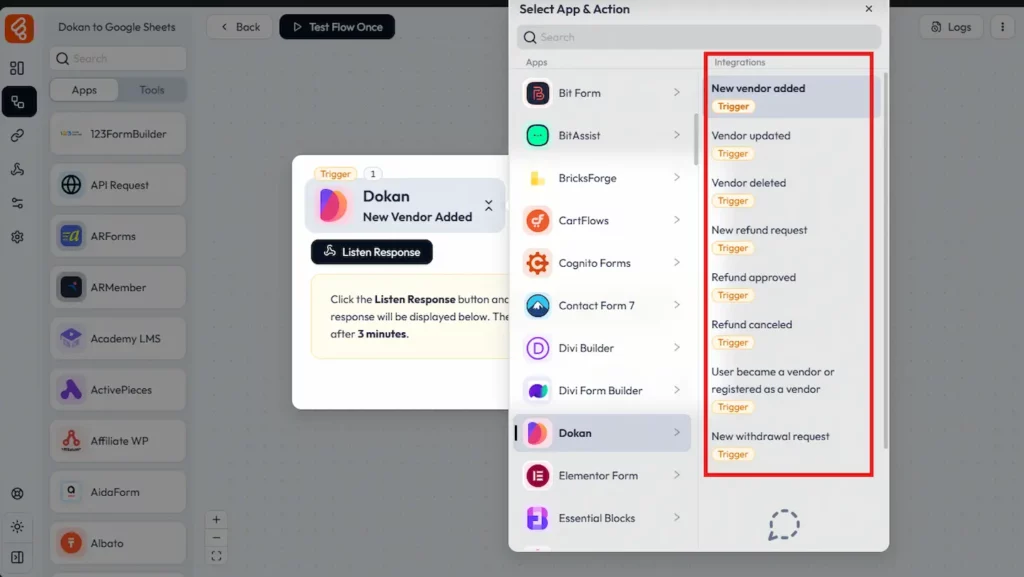Screen dimensions: 1024x577
Task: Toggle light theme sun icon
Action: click(17, 526)
